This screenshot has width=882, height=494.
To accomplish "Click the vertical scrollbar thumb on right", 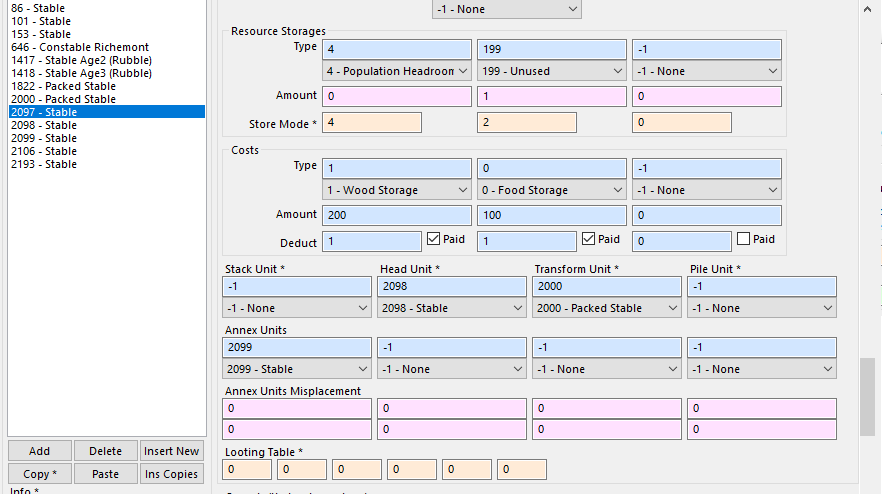I will coord(868,397).
